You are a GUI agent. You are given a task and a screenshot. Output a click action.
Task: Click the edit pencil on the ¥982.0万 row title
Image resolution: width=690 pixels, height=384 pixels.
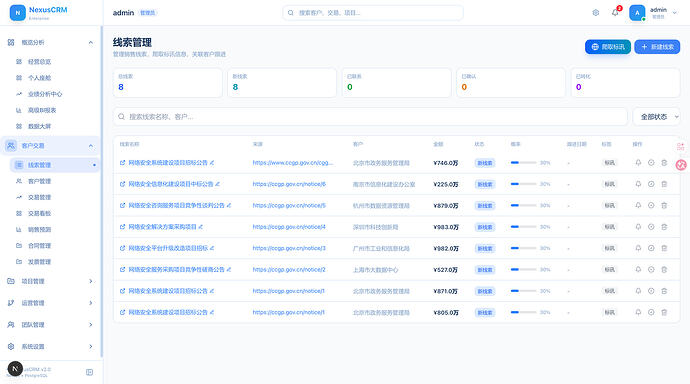point(212,248)
